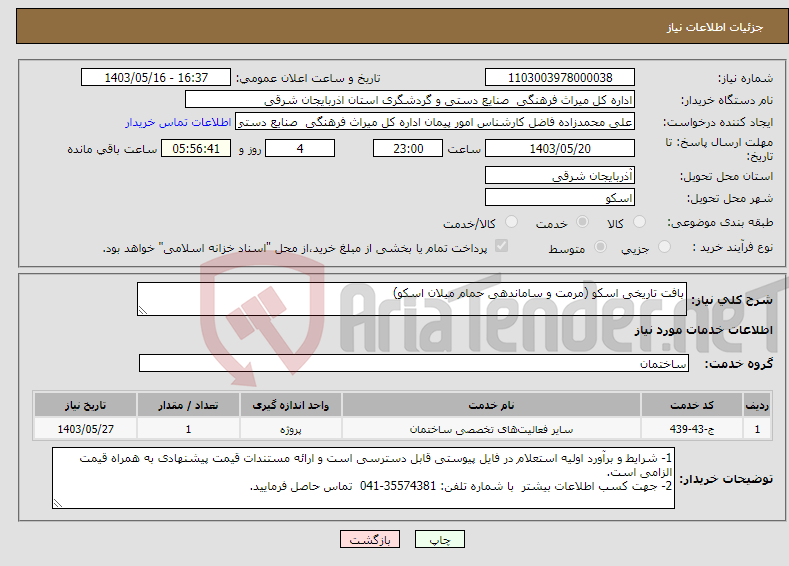This screenshot has height=566, width=789.
Task: Click the کد خدمت column header
Action: click(692, 405)
